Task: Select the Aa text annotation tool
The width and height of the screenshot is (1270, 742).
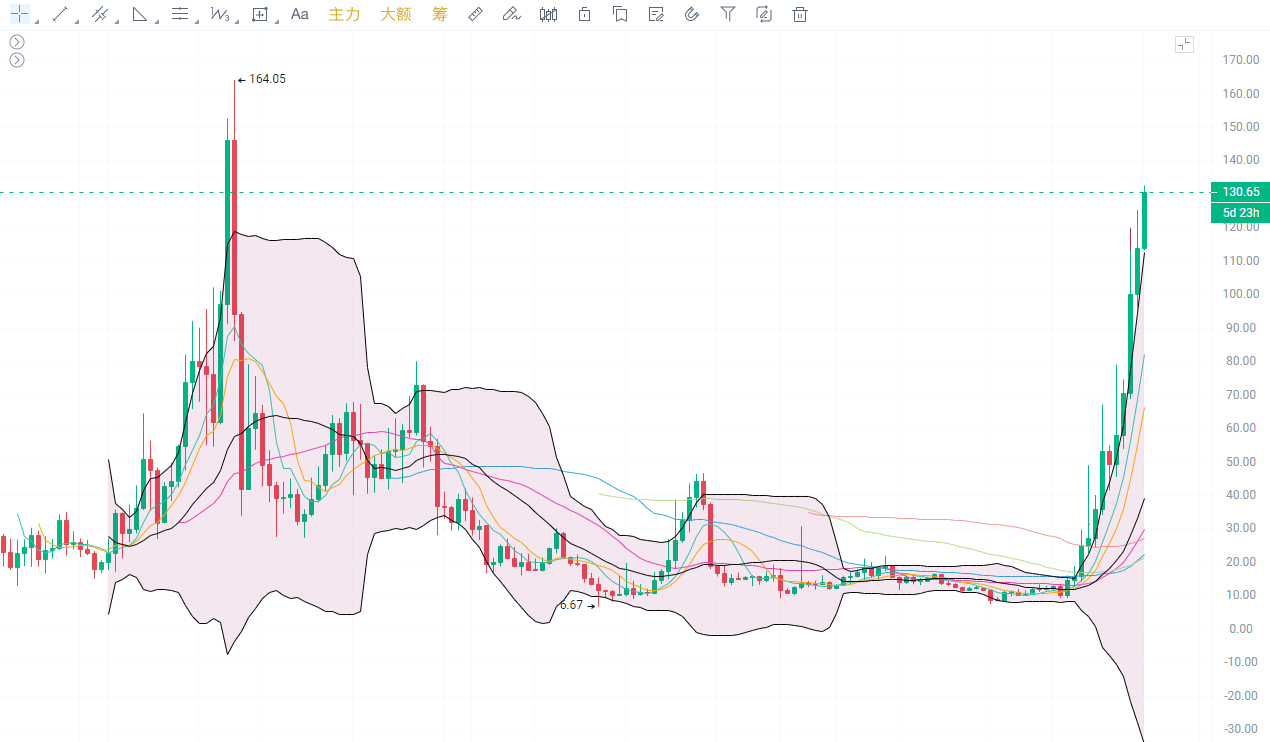Action: coord(299,14)
